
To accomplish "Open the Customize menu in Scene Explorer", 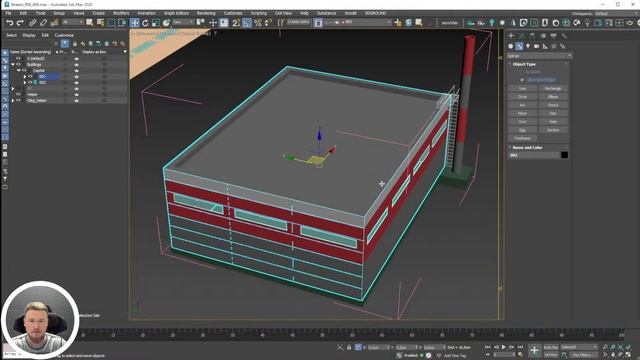I will click(64, 35).
